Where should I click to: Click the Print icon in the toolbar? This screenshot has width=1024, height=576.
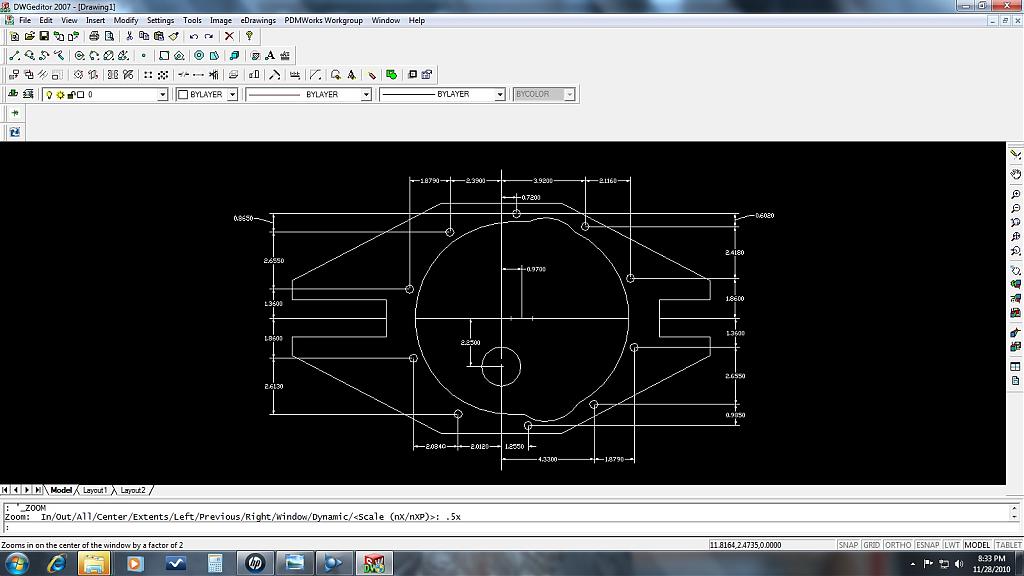94,36
